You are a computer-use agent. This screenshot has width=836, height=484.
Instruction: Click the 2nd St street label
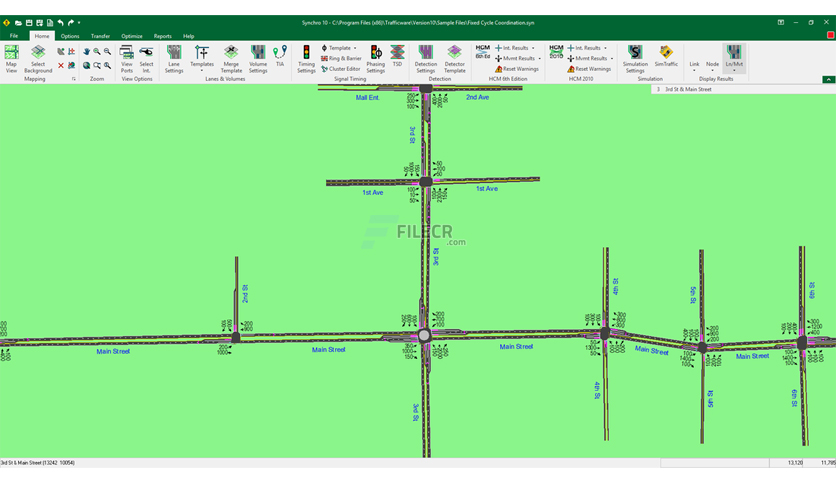coord(245,294)
